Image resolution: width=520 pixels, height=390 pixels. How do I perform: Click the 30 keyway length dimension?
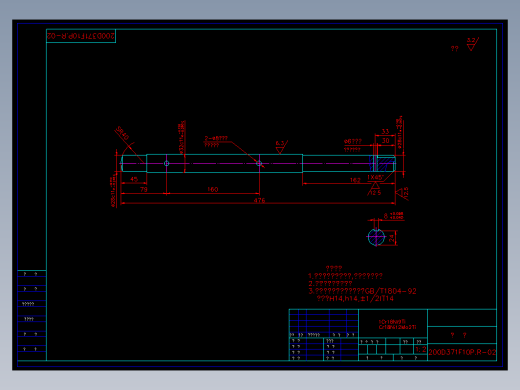[385, 141]
